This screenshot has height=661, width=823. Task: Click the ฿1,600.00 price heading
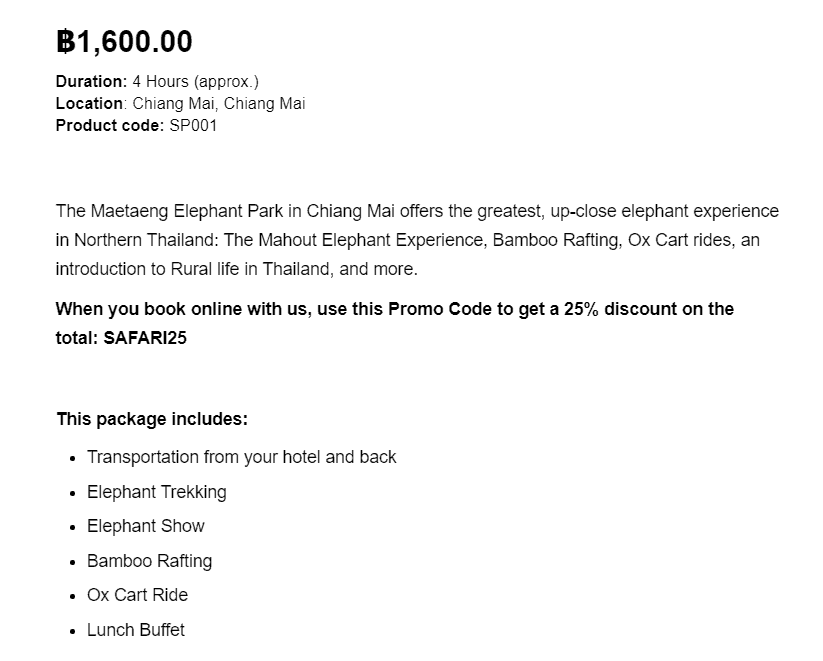point(124,41)
